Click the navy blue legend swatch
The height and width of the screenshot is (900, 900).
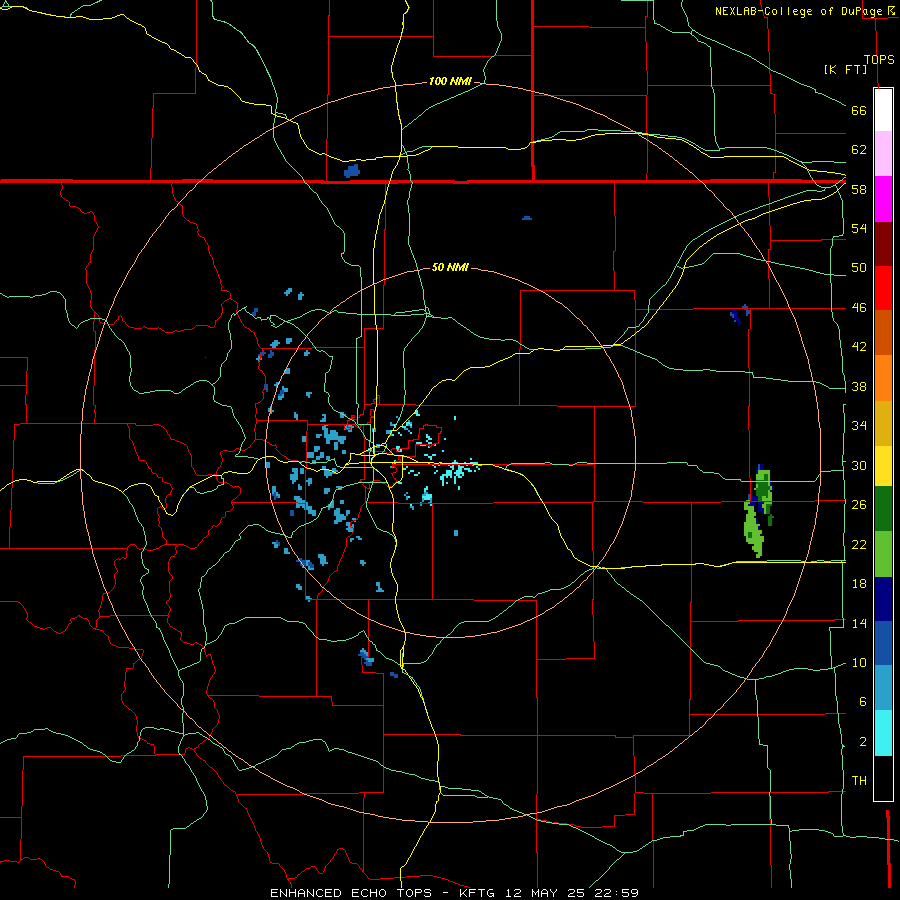[x=883, y=599]
